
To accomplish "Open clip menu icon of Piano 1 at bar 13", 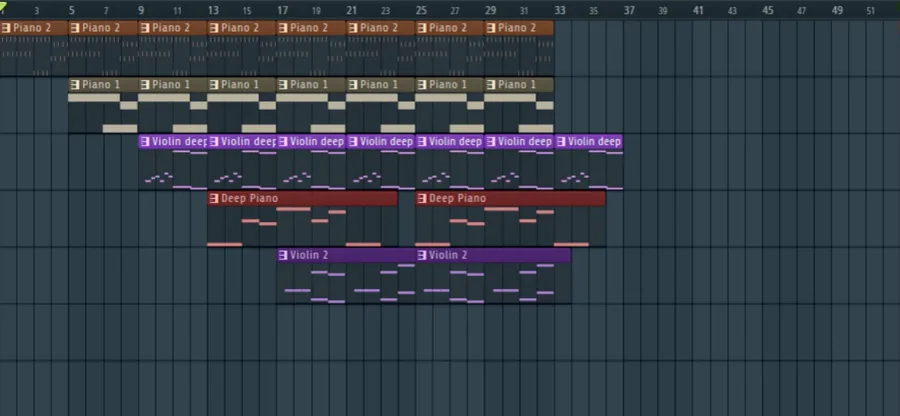I will pyautogui.click(x=214, y=85).
